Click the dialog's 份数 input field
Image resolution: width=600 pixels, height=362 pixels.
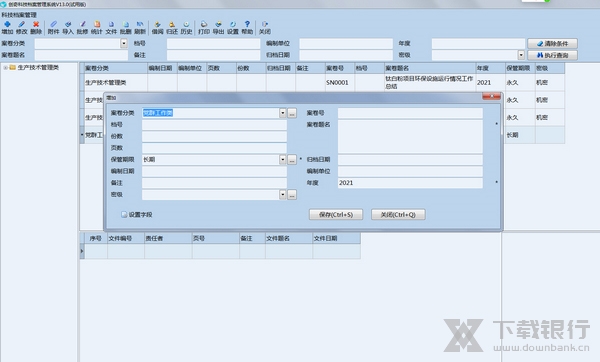pos(214,137)
